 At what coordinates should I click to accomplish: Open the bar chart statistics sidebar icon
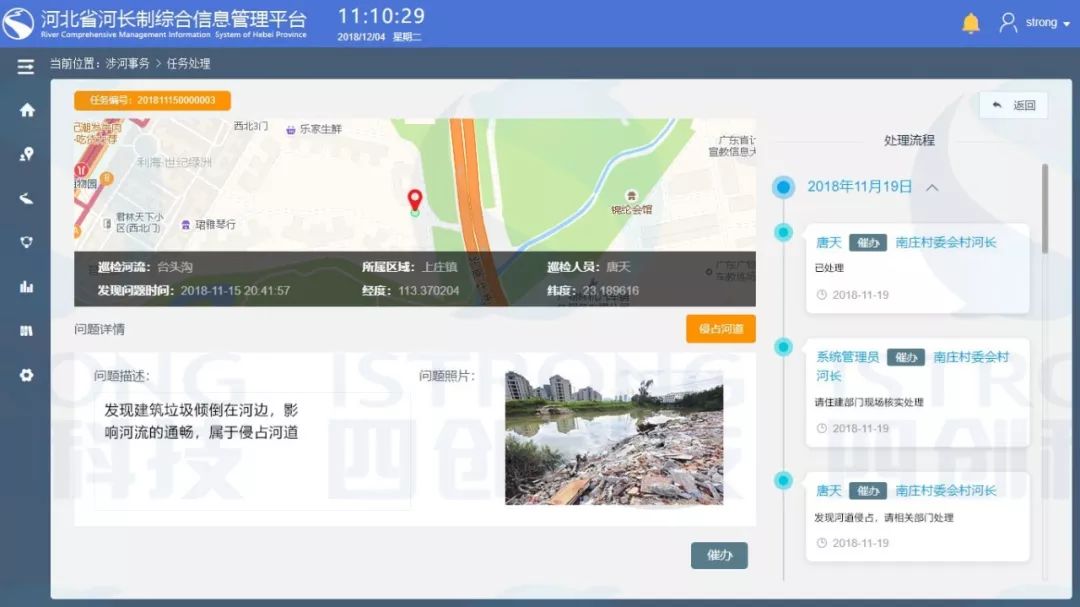[27, 287]
